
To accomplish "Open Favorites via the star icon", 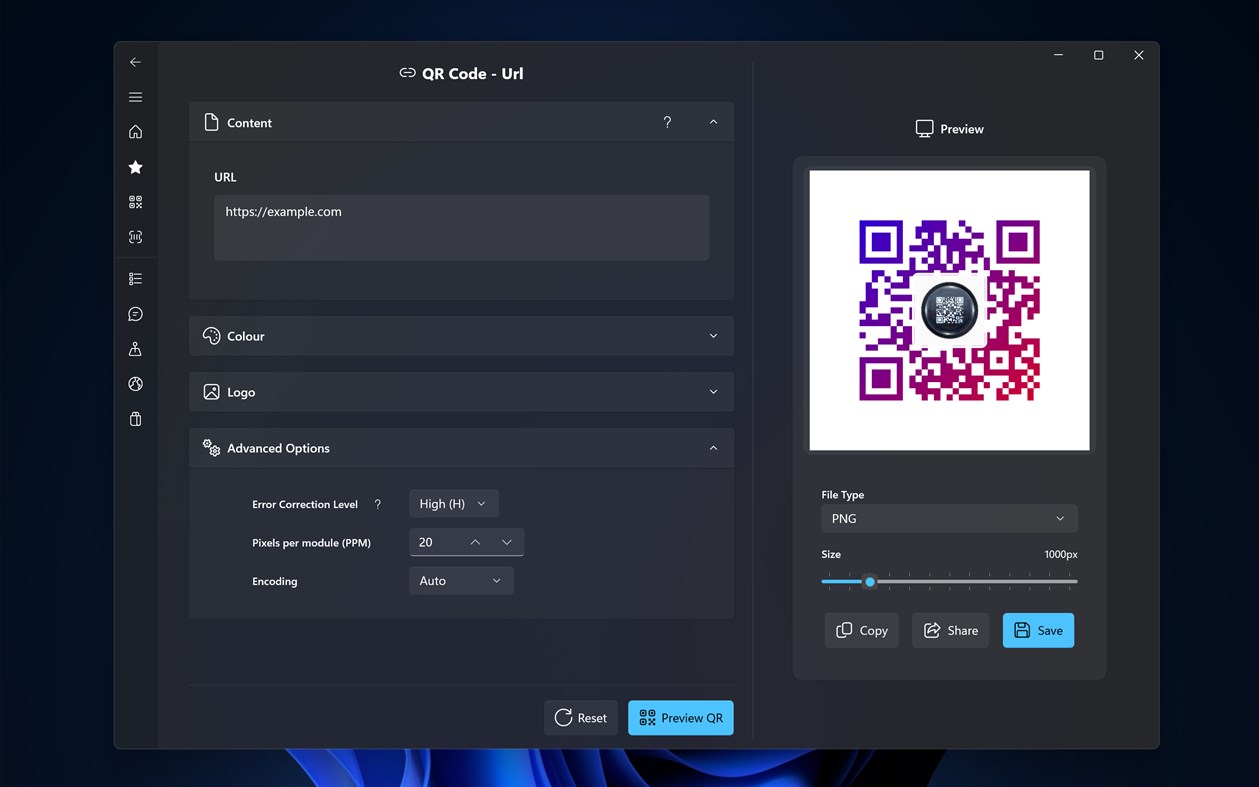I will (x=135, y=167).
